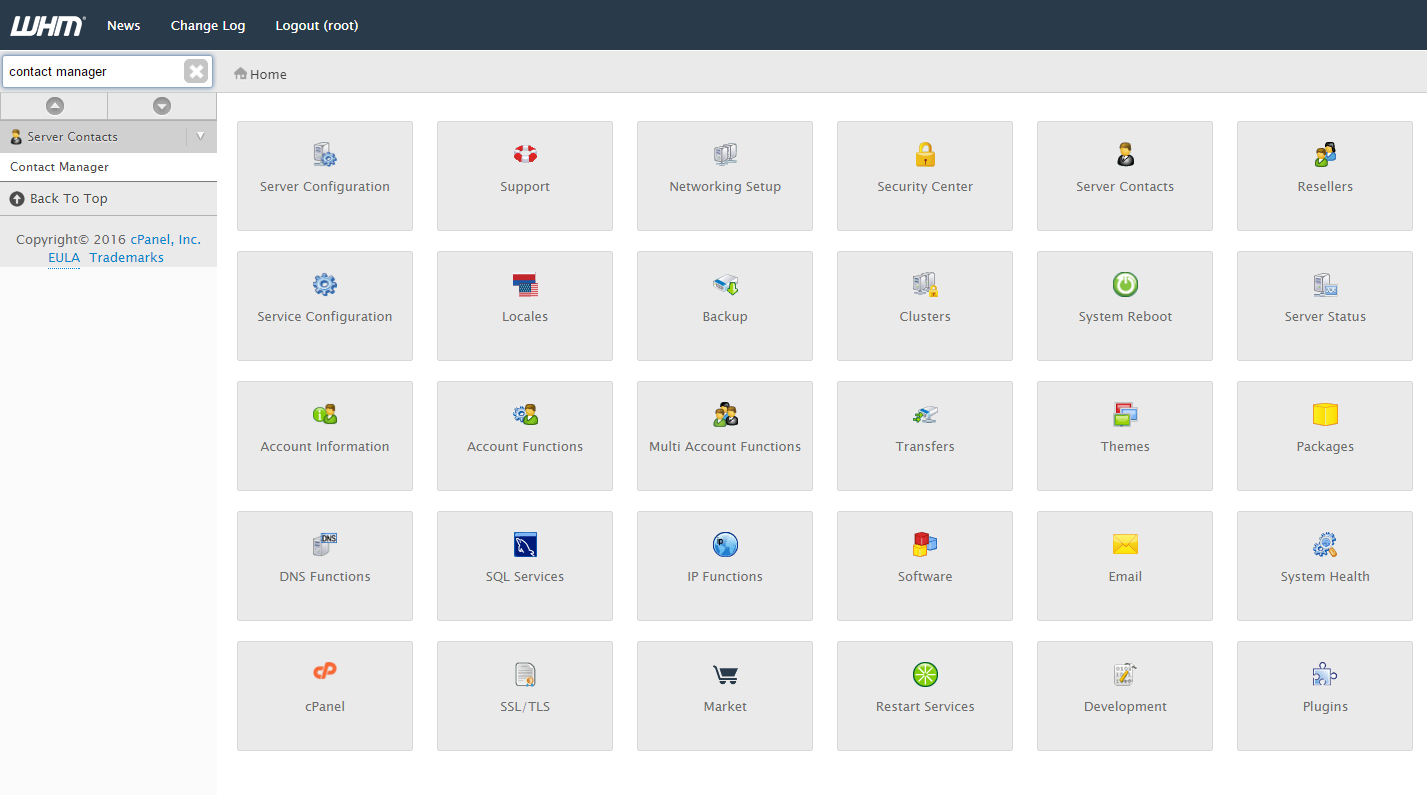Open the EULA link
This screenshot has width=1427, height=795.
(64, 258)
